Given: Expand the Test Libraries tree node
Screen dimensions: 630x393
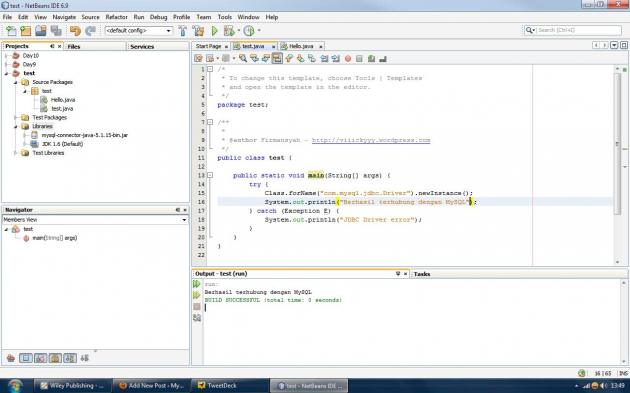Looking at the screenshot, I should tap(16, 153).
